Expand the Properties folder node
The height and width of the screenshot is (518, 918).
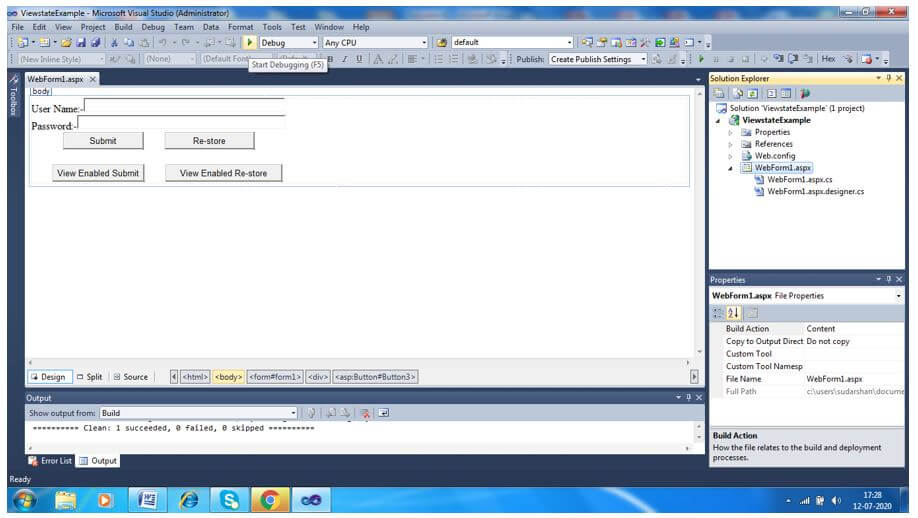tap(730, 133)
